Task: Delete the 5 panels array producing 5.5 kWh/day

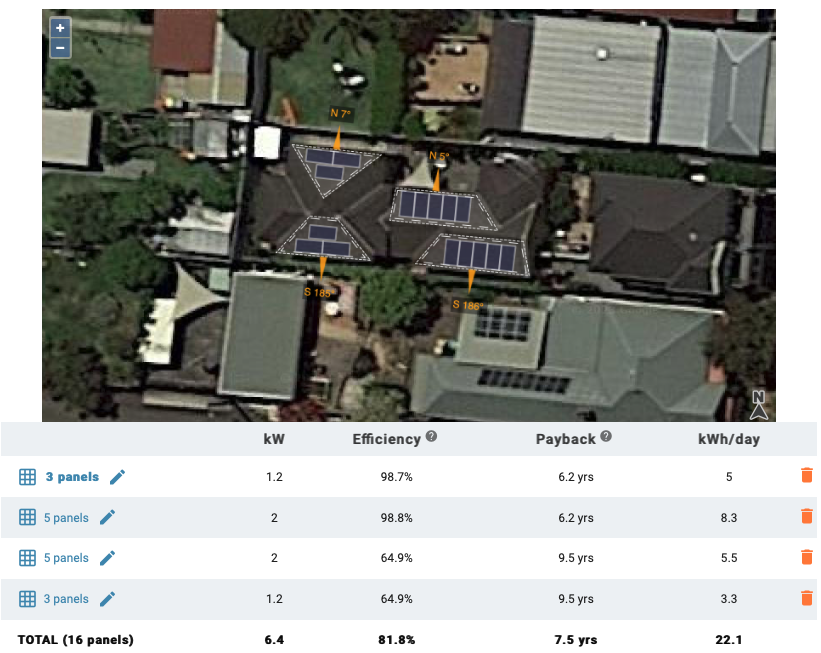Action: (x=807, y=557)
